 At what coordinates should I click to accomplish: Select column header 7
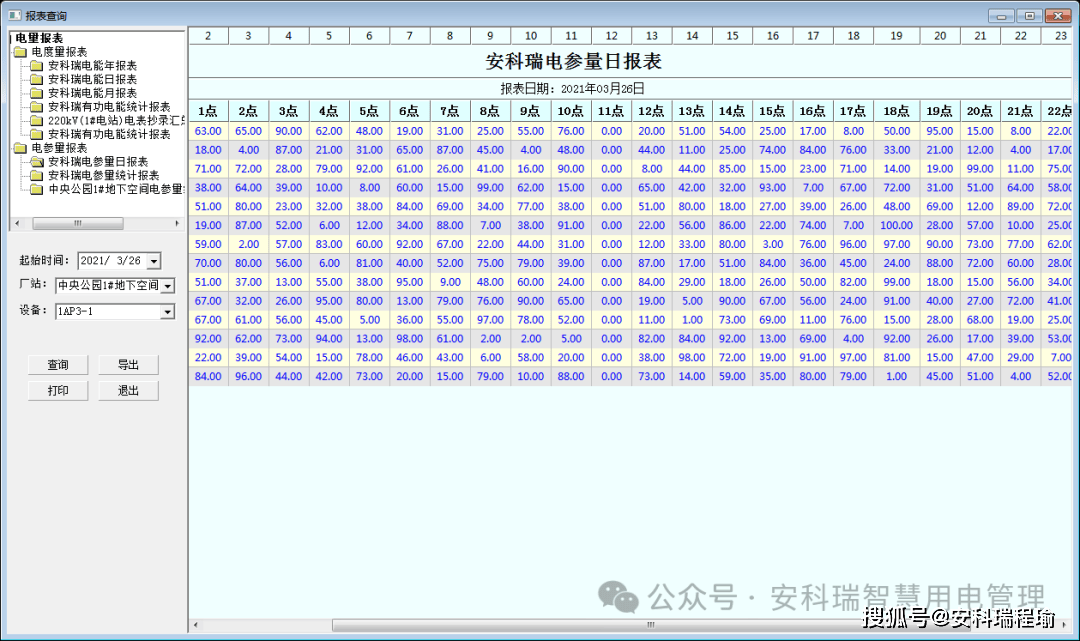[410, 36]
